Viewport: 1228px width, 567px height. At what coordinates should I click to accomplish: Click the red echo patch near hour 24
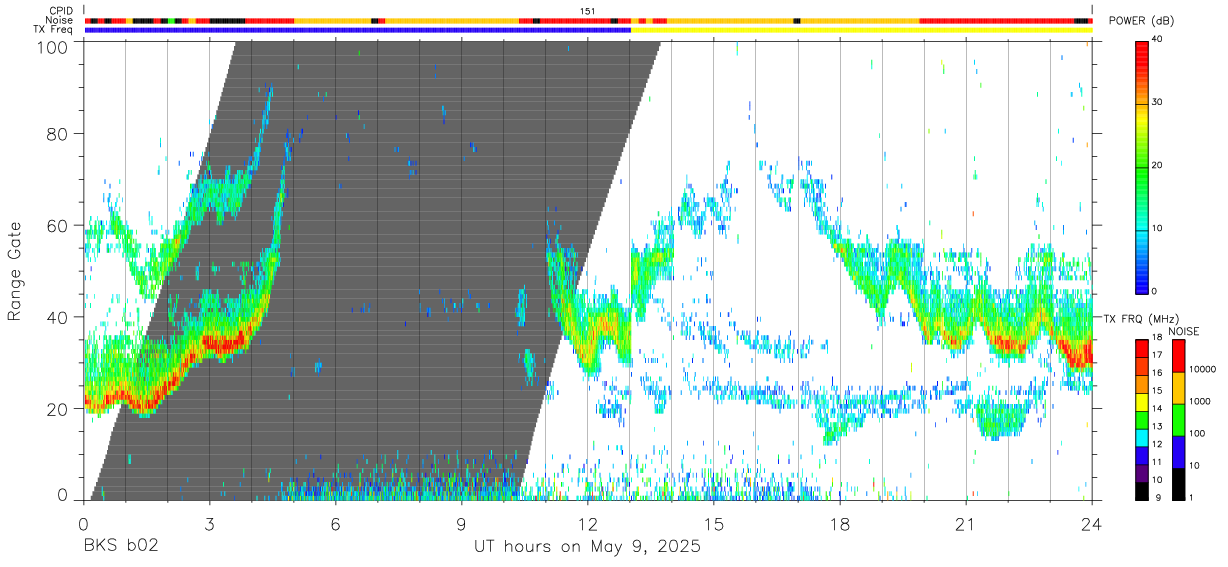pyautogui.click(x=1079, y=354)
